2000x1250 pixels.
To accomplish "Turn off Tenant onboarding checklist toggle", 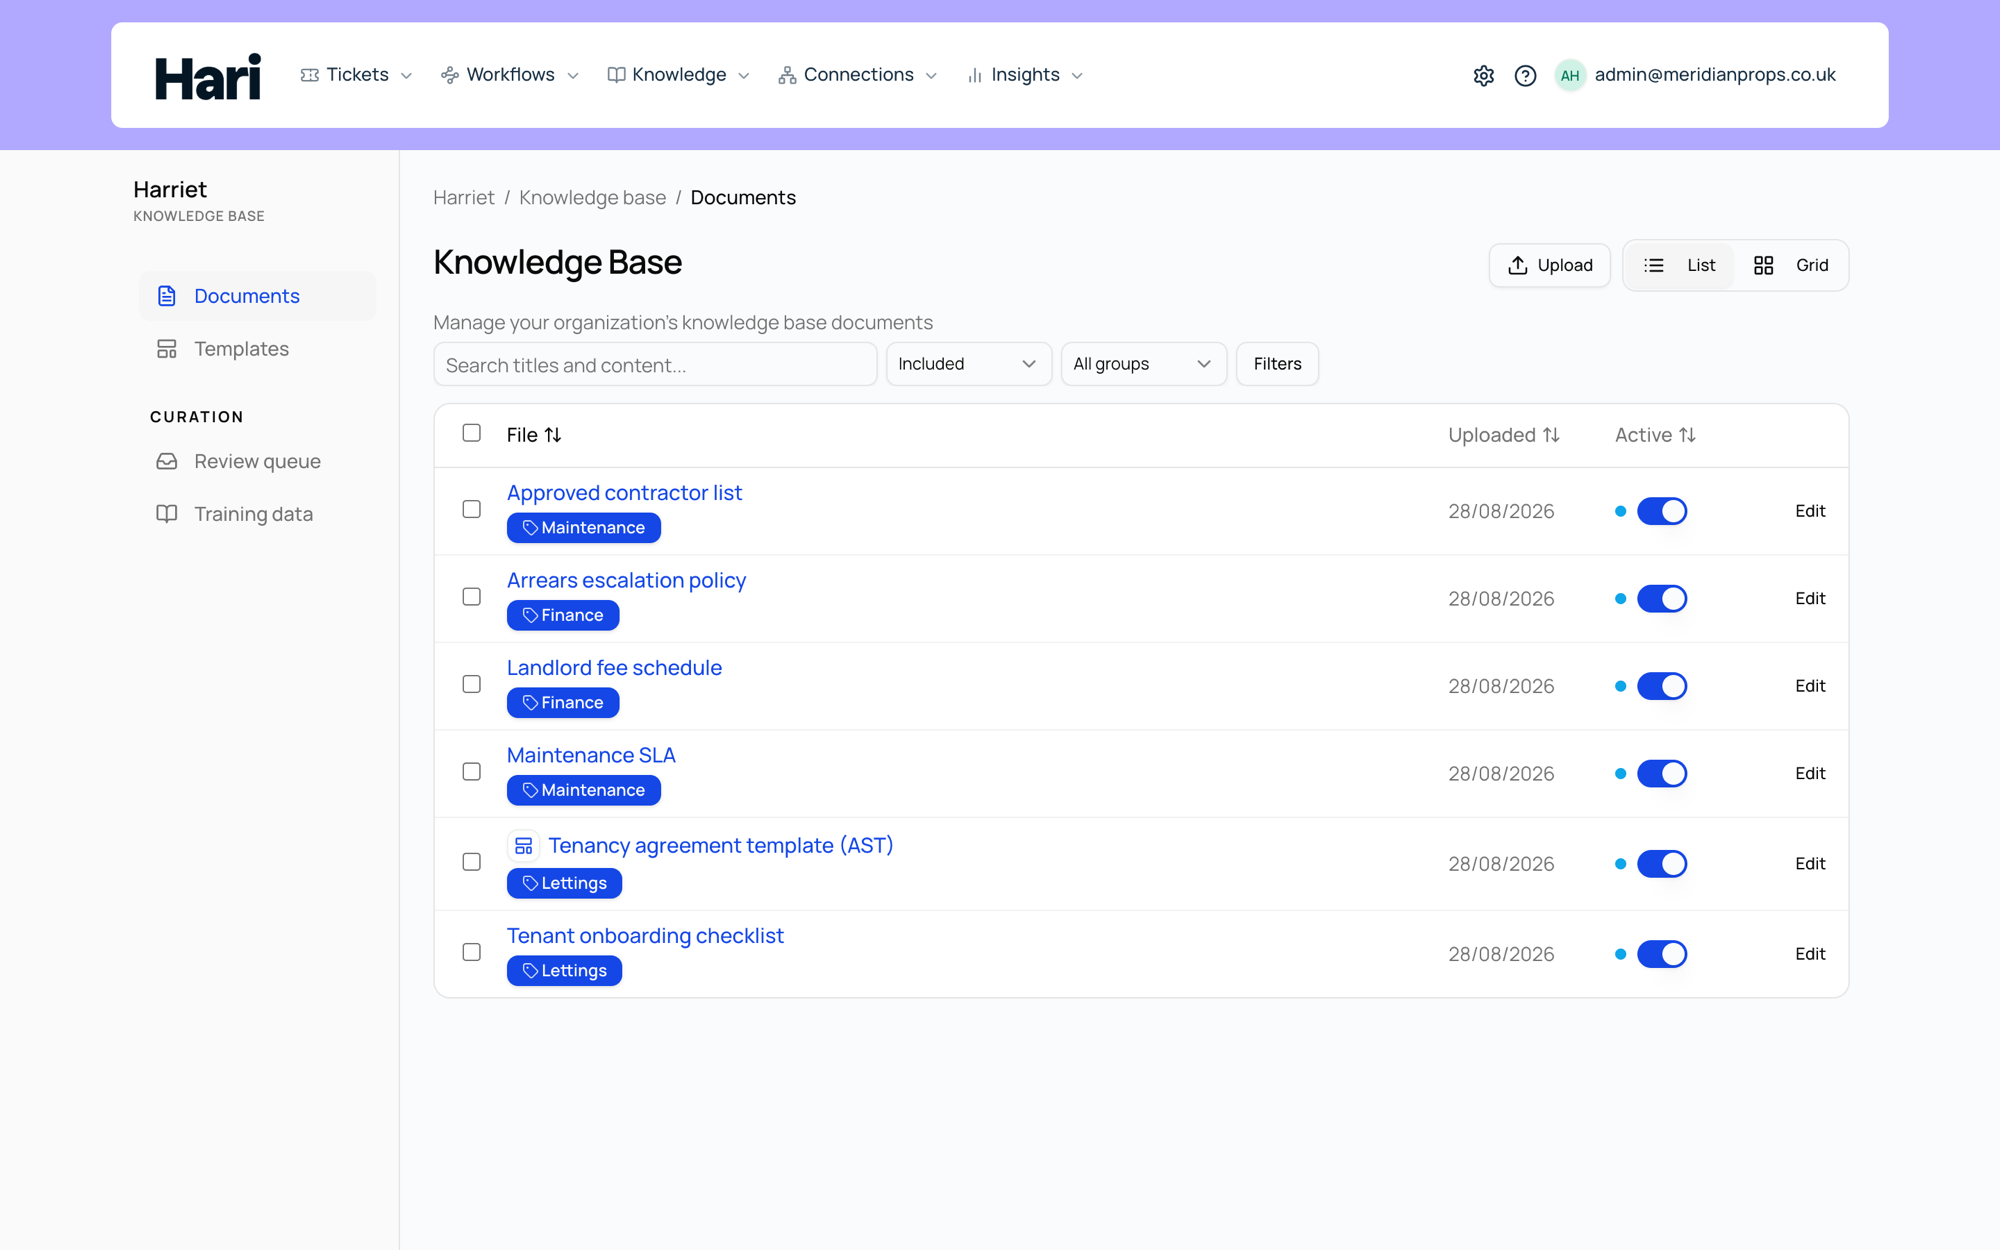I will [1662, 954].
